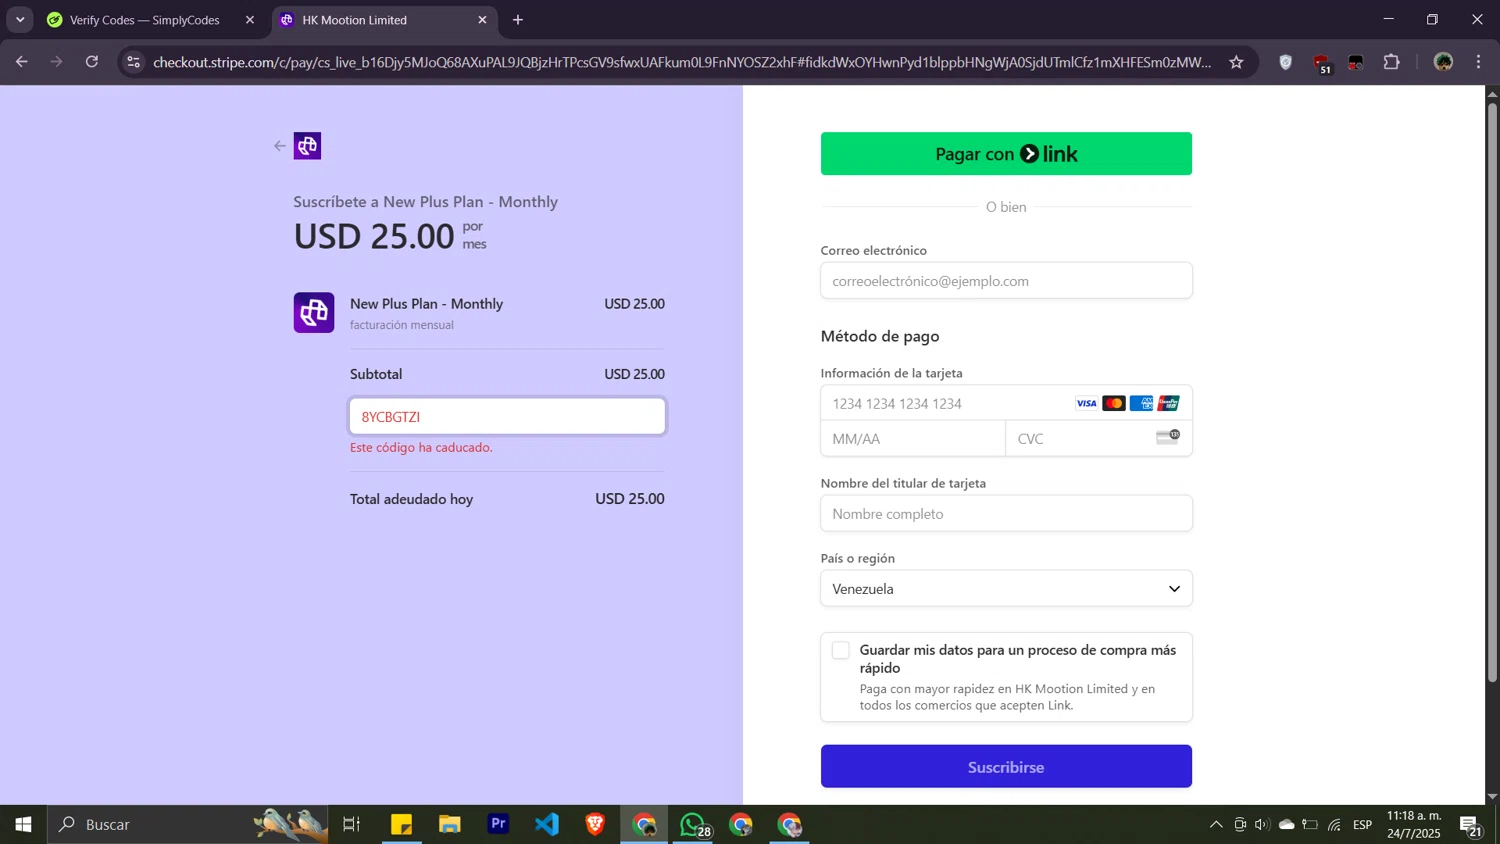This screenshot has height=844, width=1500.
Task: Open the extension with 51 badge
Action: pyautogui.click(x=1322, y=64)
